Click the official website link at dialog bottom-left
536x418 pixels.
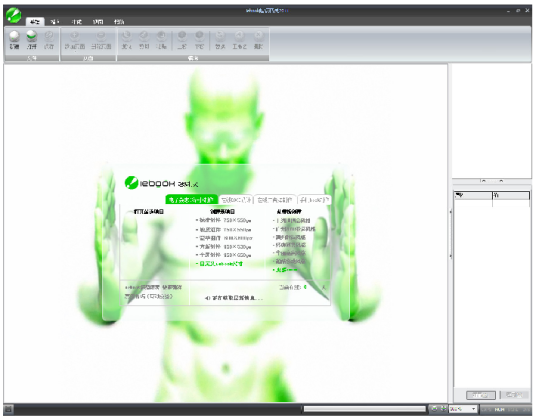pos(153,287)
